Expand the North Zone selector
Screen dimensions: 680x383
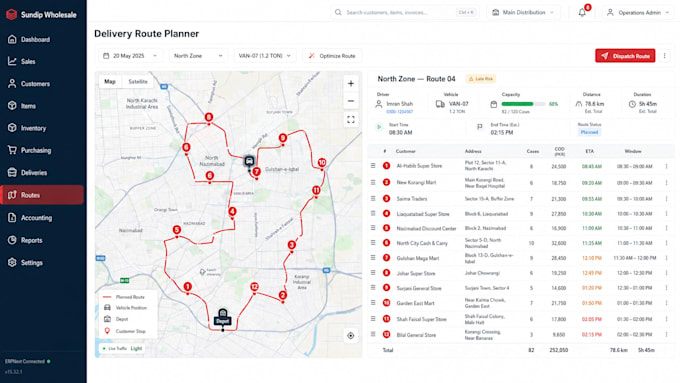click(198, 56)
